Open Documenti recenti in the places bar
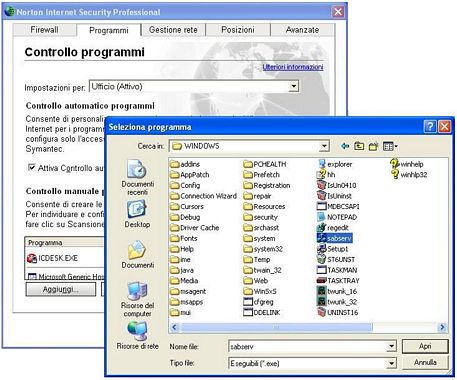This screenshot has width=457, height=380. [x=137, y=178]
